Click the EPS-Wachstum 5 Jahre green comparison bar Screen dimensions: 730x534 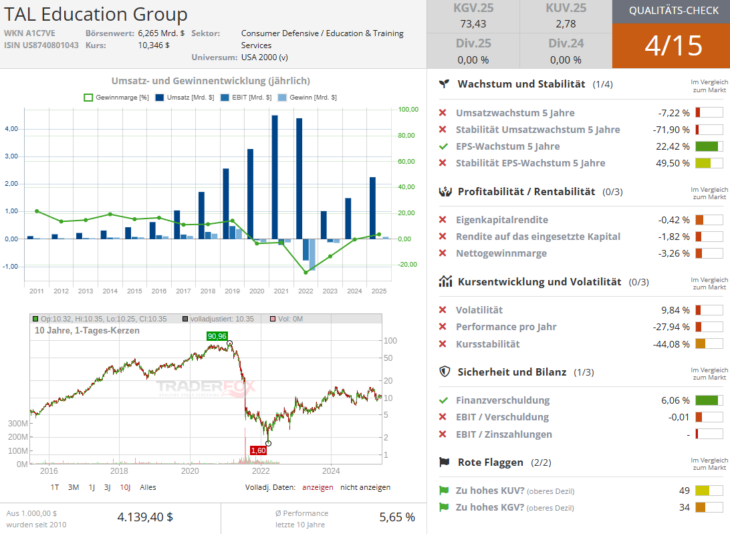pyautogui.click(x=709, y=146)
